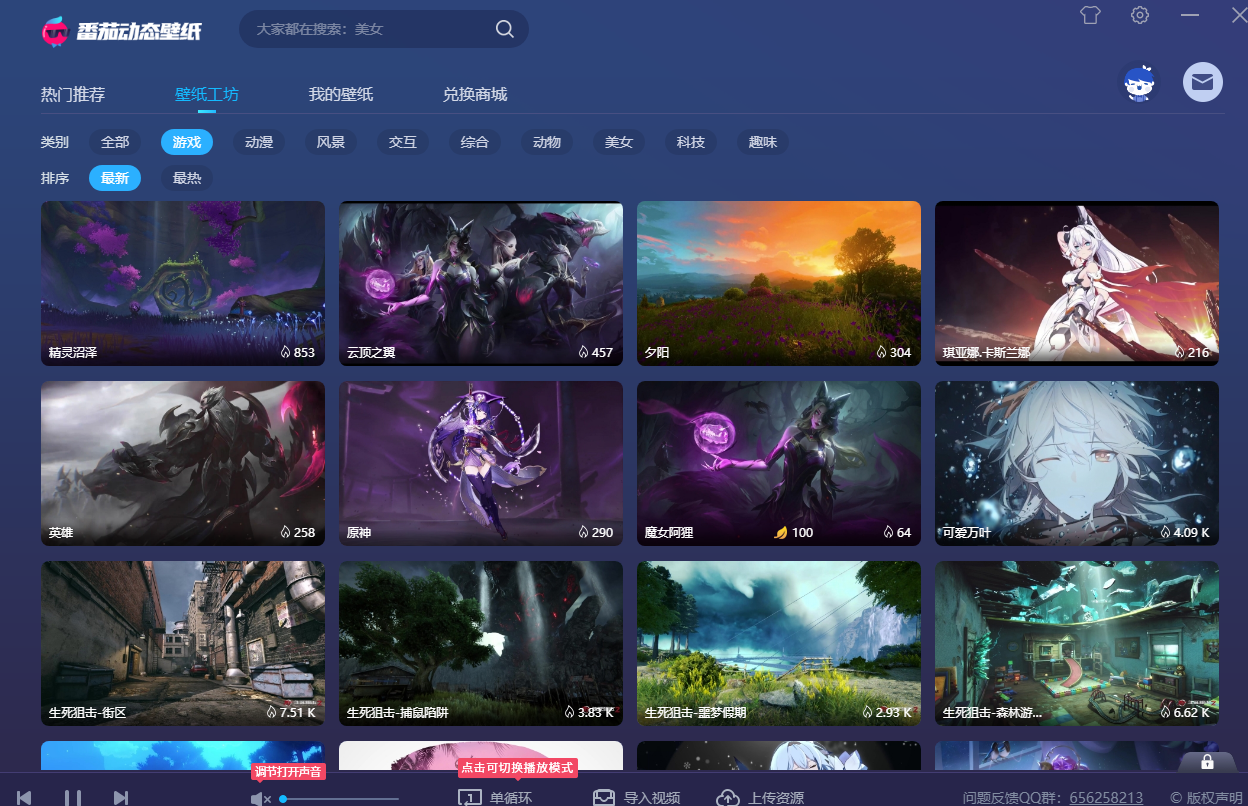The image size is (1248, 806).
Task: Click the 番茄动态壁纸 app logo
Action: pos(122,31)
